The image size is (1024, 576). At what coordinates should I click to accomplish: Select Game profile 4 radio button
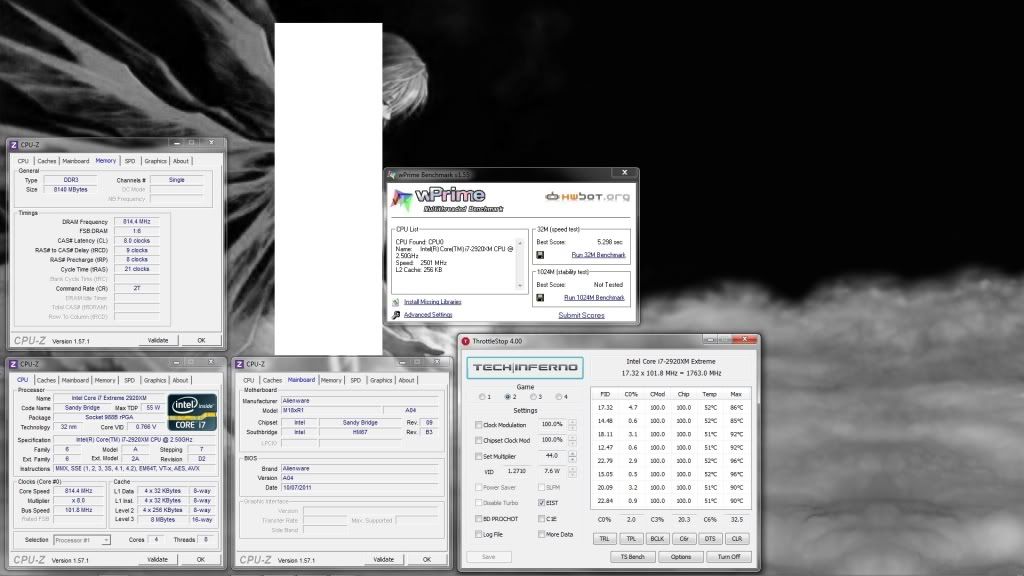click(559, 397)
